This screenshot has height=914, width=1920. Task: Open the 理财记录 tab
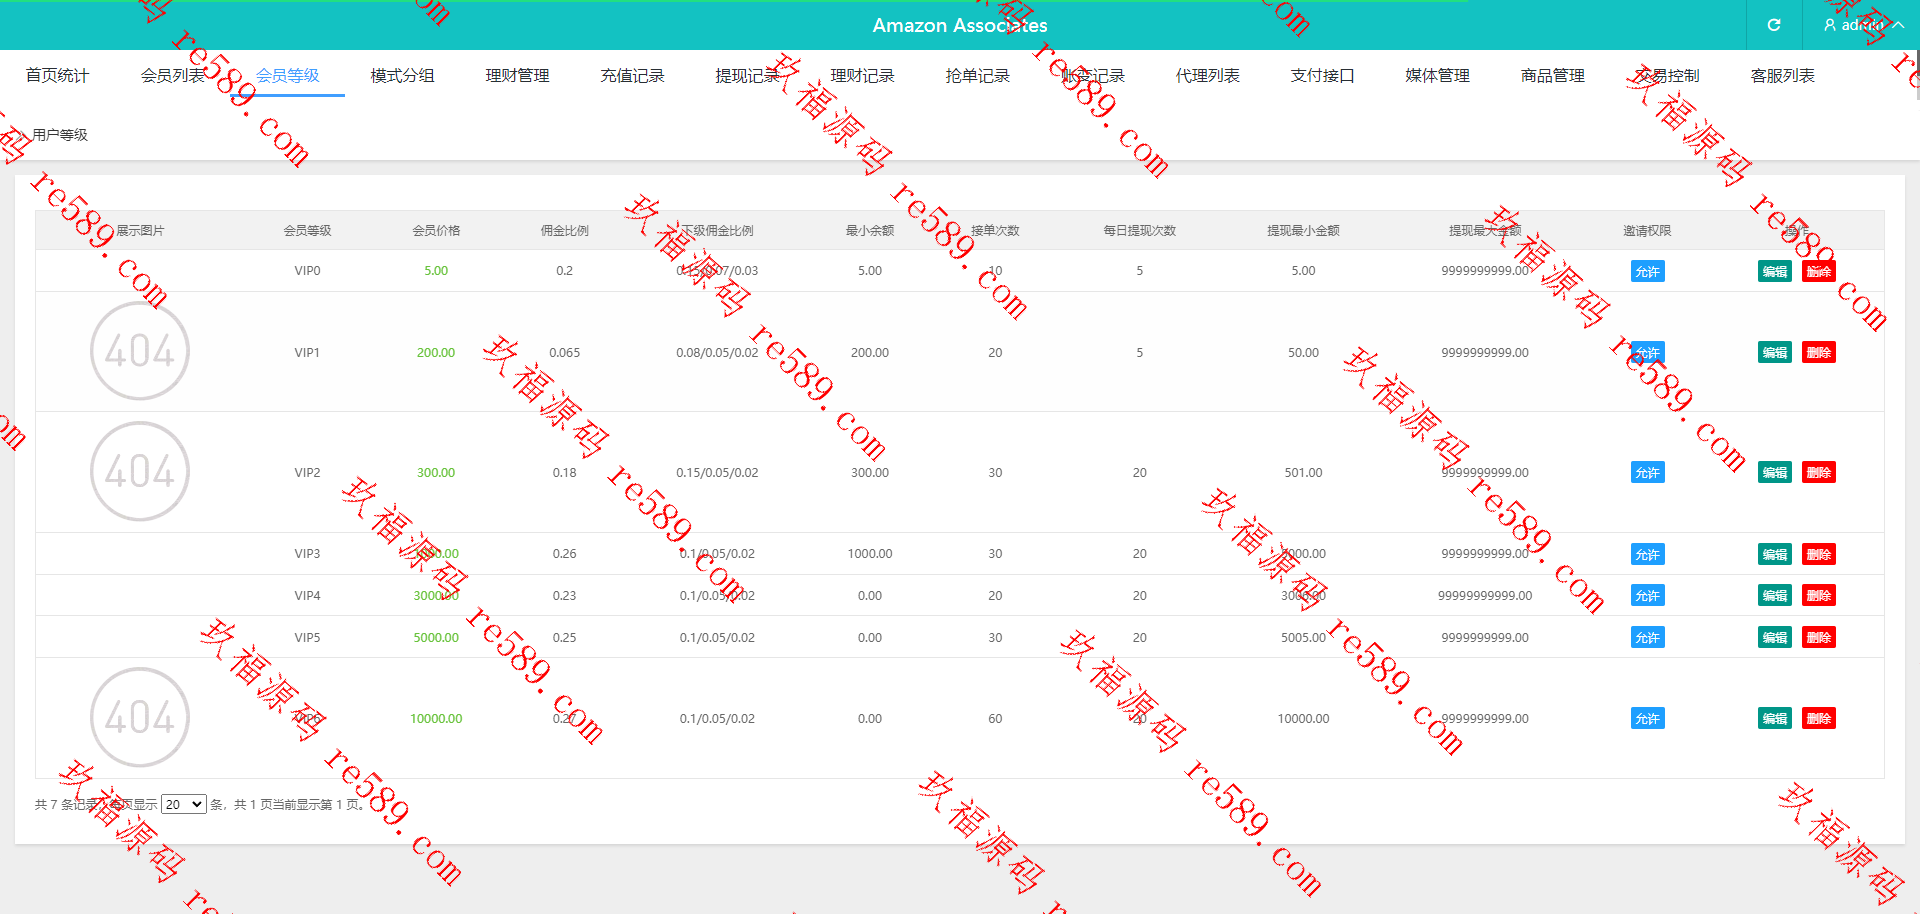tap(862, 75)
